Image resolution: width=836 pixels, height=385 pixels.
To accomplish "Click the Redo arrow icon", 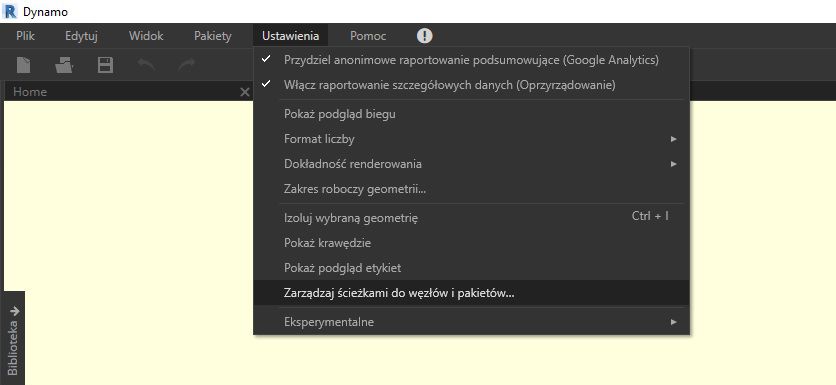I will pos(186,65).
